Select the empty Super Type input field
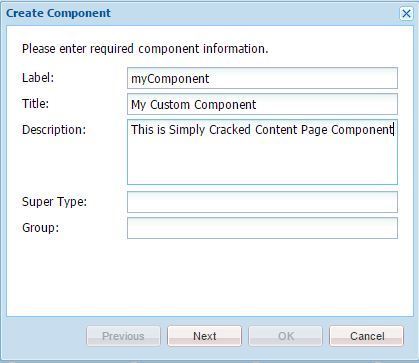The image size is (419, 363). 262,202
